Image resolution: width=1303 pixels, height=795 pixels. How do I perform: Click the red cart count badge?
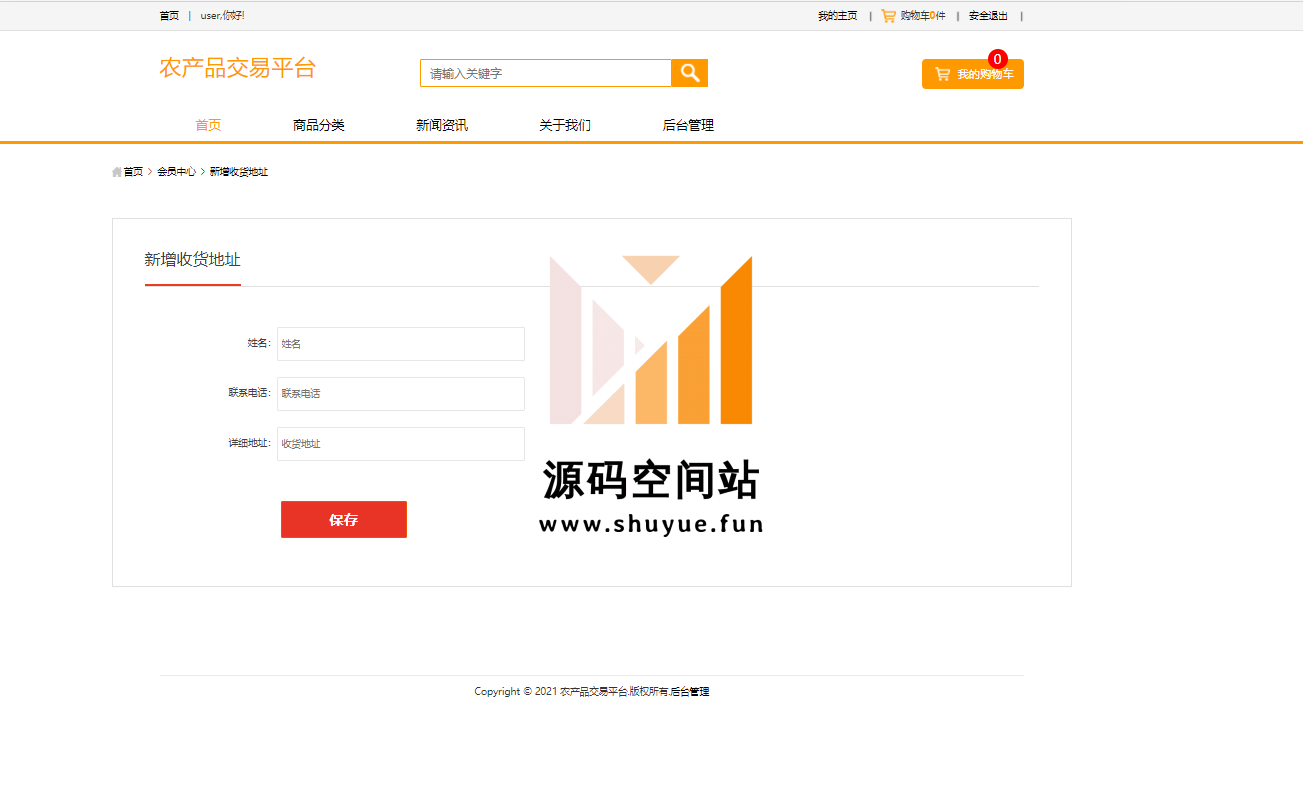[997, 59]
